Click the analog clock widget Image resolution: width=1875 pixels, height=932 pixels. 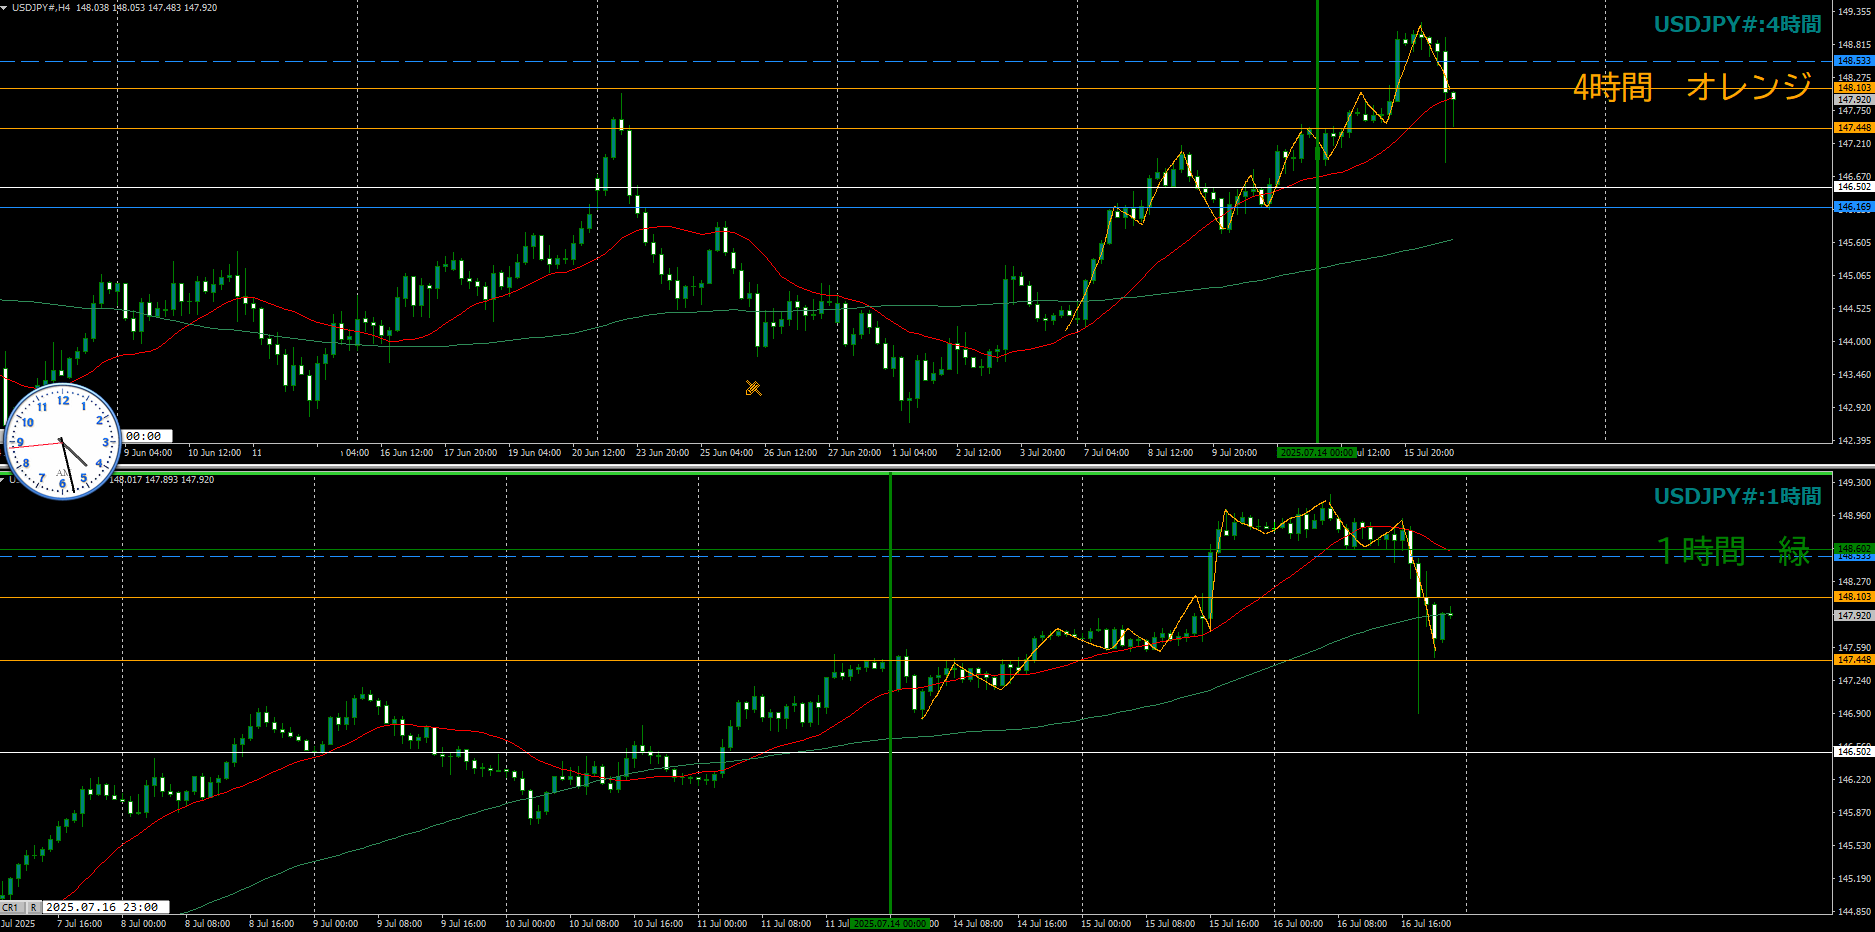tap(62, 441)
